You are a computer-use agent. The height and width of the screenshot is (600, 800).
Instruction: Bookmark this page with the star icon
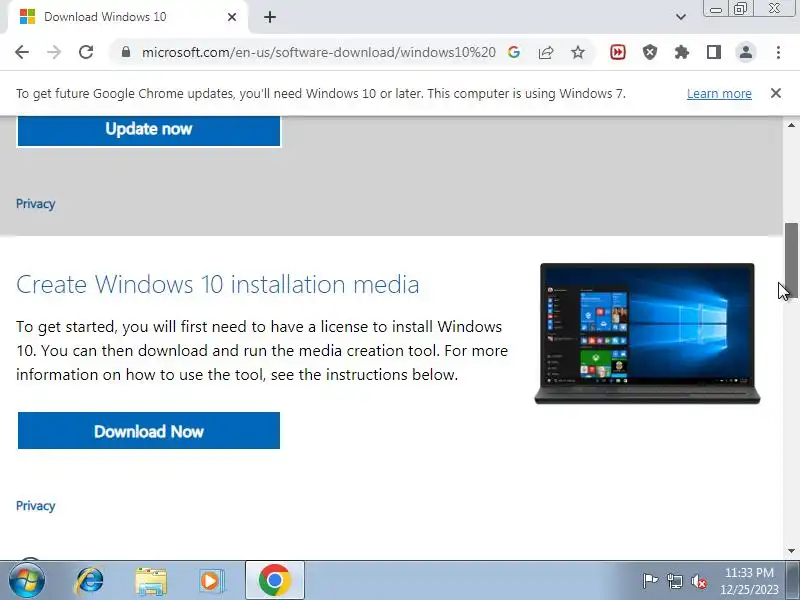pyautogui.click(x=578, y=52)
